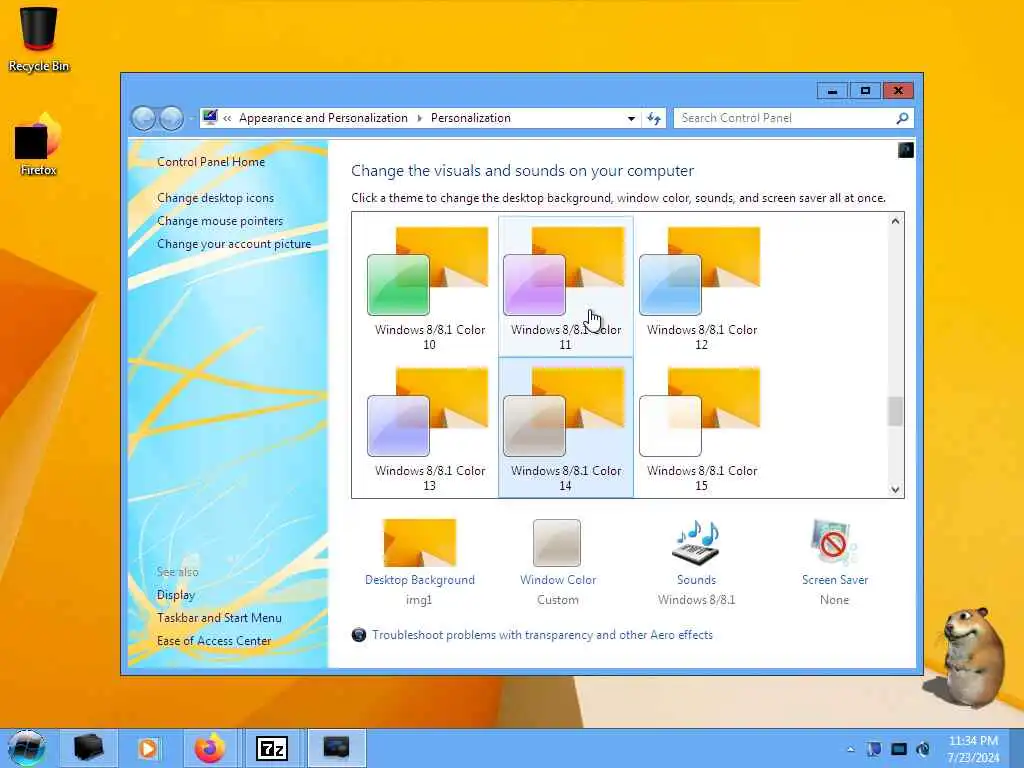Viewport: 1024px width, 768px height.
Task: Click the Screen Saver link text
Action: tap(835, 580)
